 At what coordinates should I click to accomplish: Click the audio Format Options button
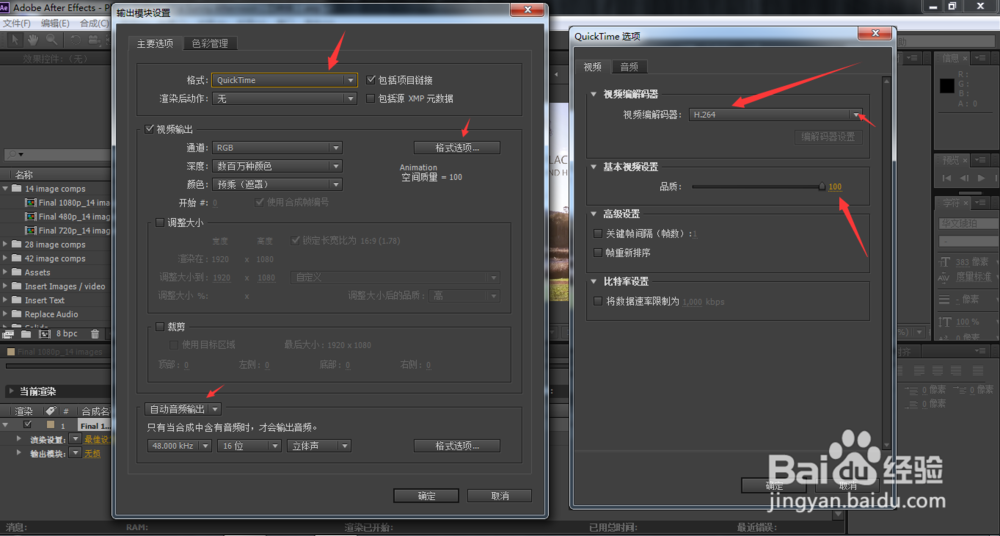pos(457,445)
